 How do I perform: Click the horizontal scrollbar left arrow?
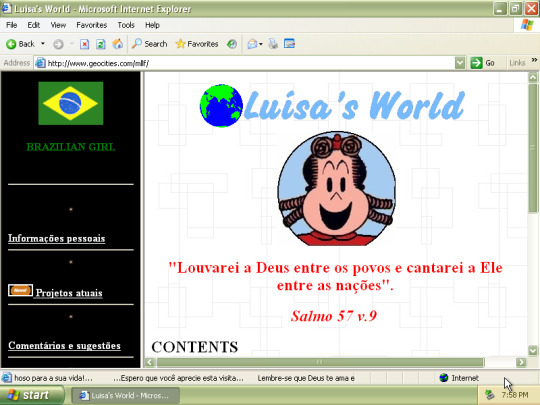tap(150, 362)
